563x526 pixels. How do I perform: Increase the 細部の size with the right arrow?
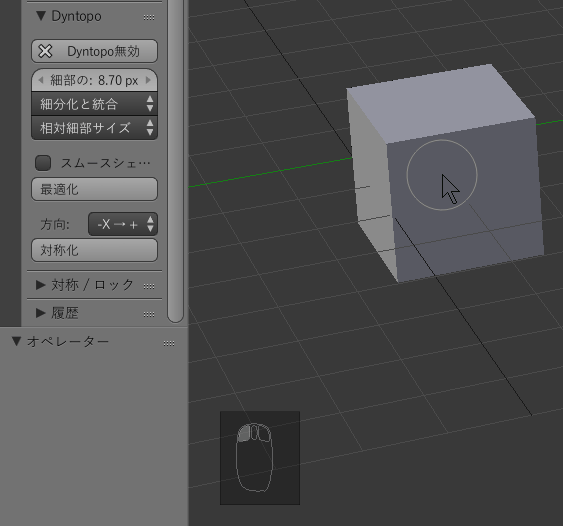click(x=148, y=80)
